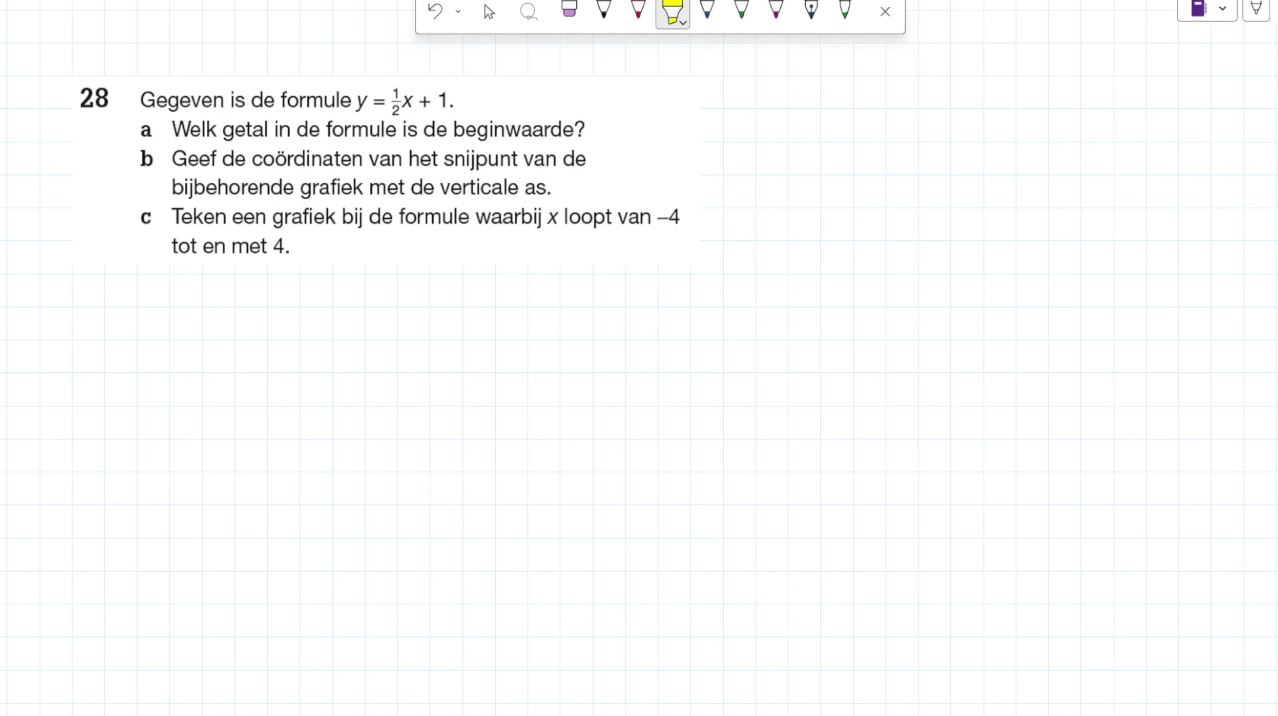Image resolution: width=1278 pixels, height=716 pixels.
Task: Open the undo options dropdown arrow
Action: click(x=458, y=12)
